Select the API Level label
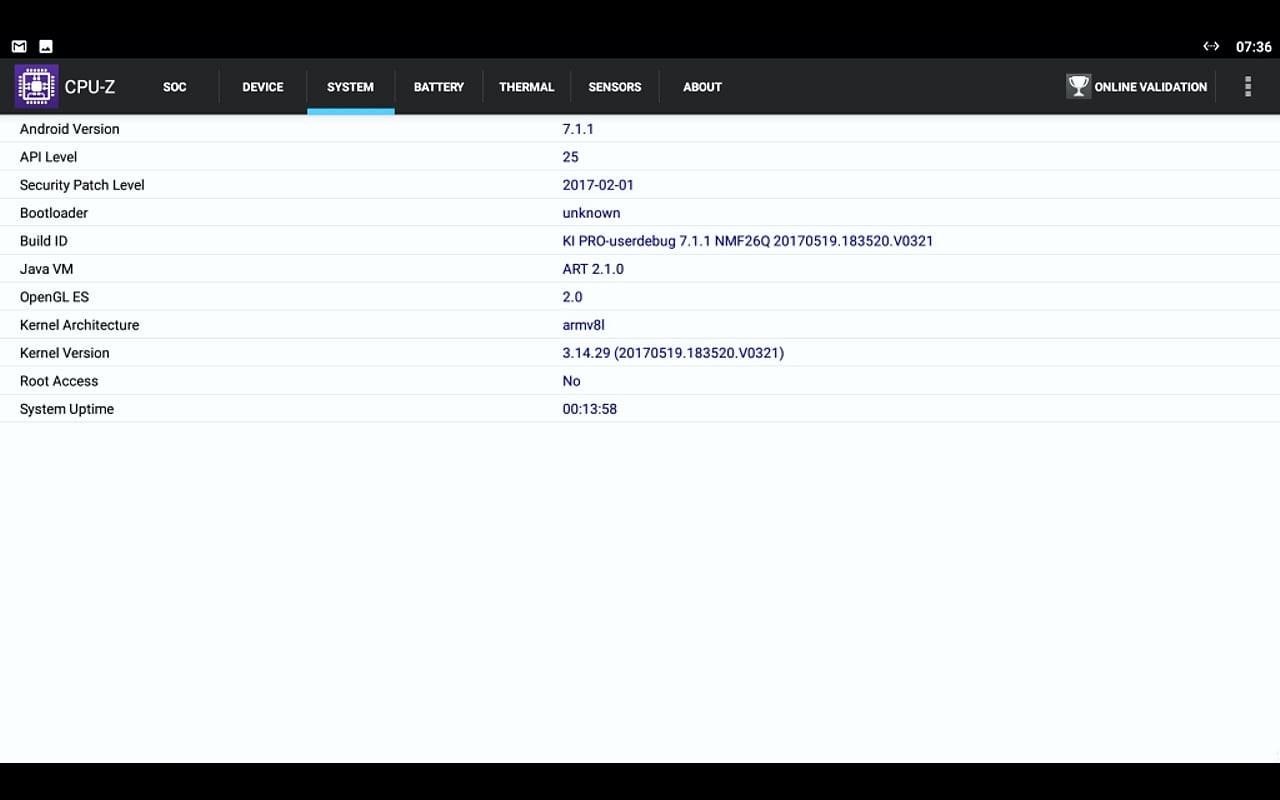This screenshot has height=800, width=1280. click(x=48, y=157)
